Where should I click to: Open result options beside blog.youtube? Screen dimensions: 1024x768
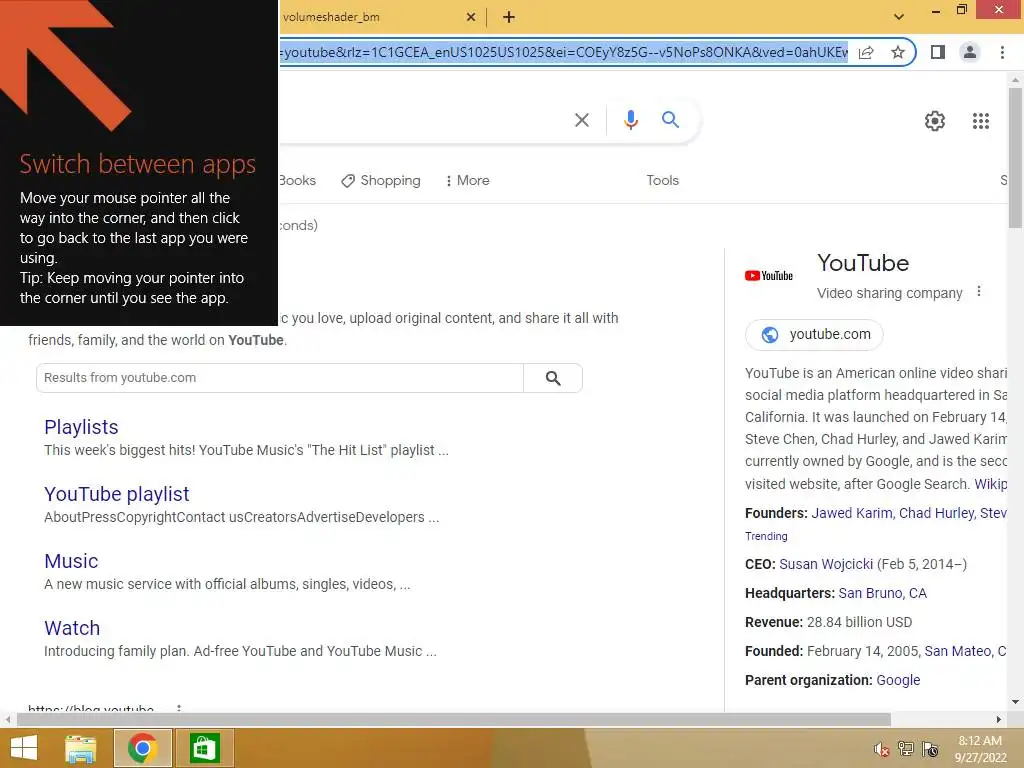click(178, 708)
